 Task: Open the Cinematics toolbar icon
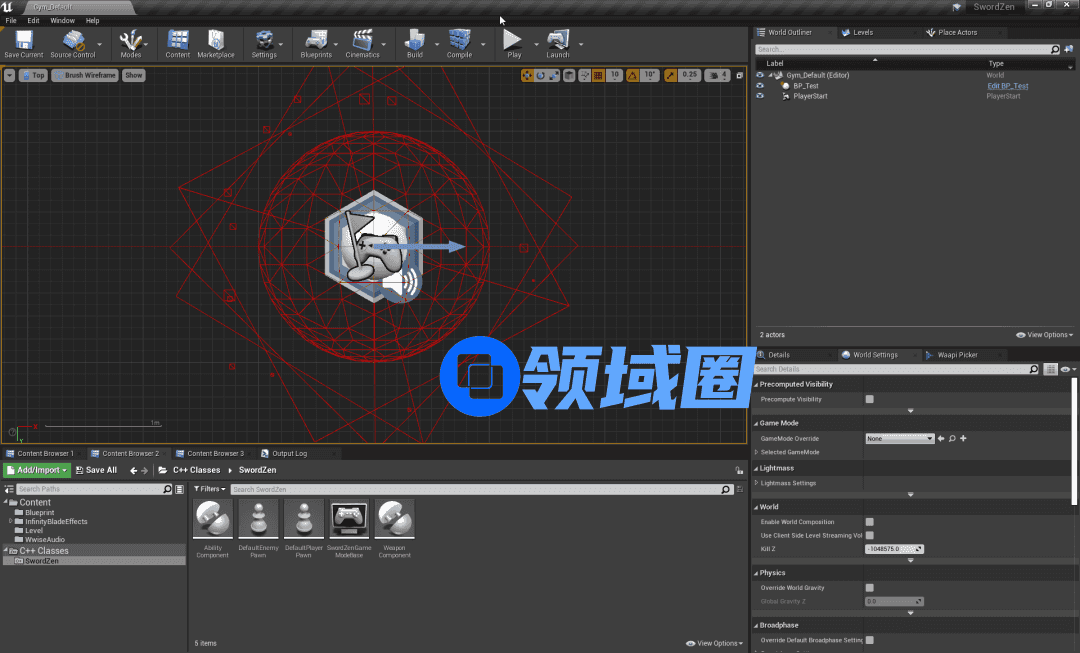click(363, 41)
